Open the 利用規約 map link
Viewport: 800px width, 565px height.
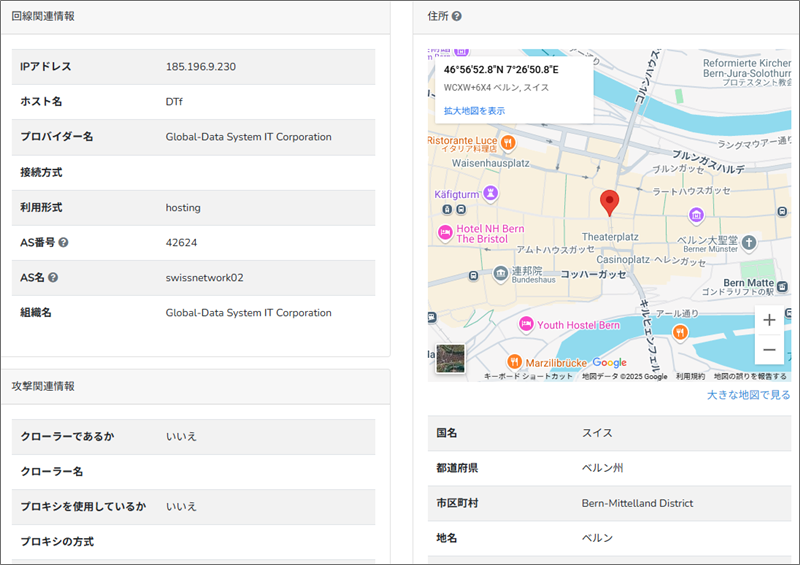(690, 376)
